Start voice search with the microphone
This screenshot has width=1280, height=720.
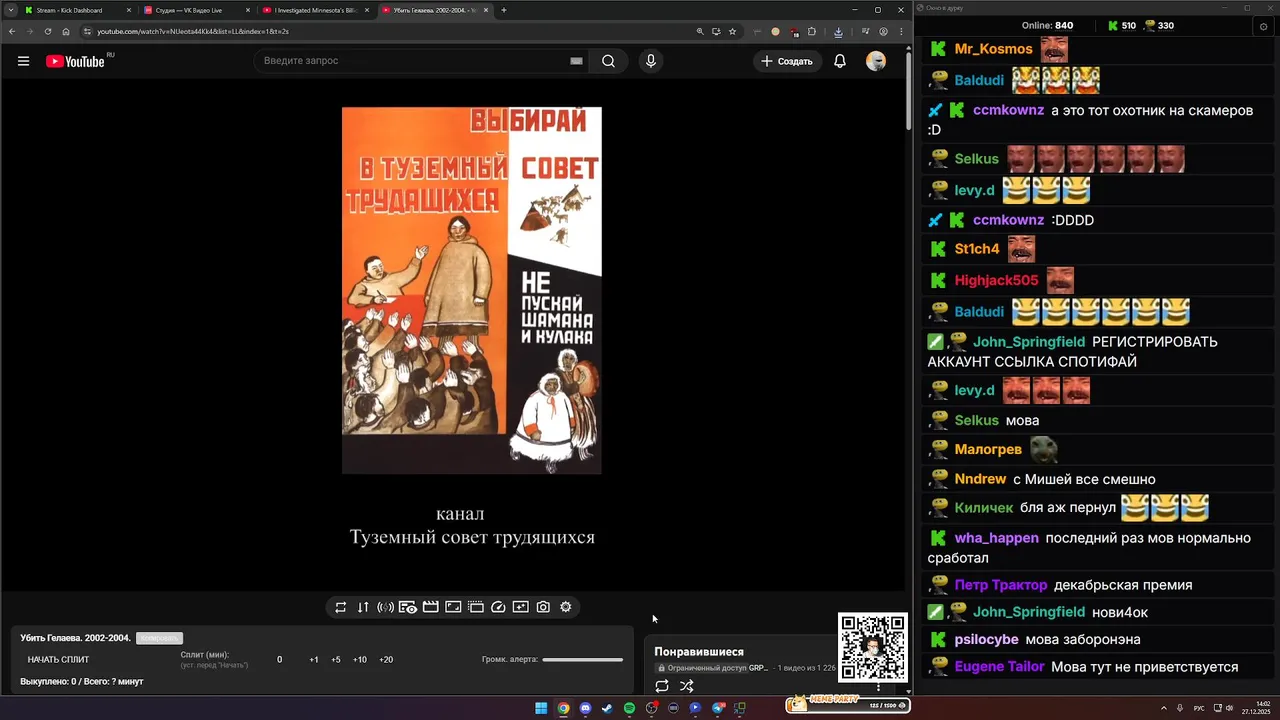click(651, 61)
